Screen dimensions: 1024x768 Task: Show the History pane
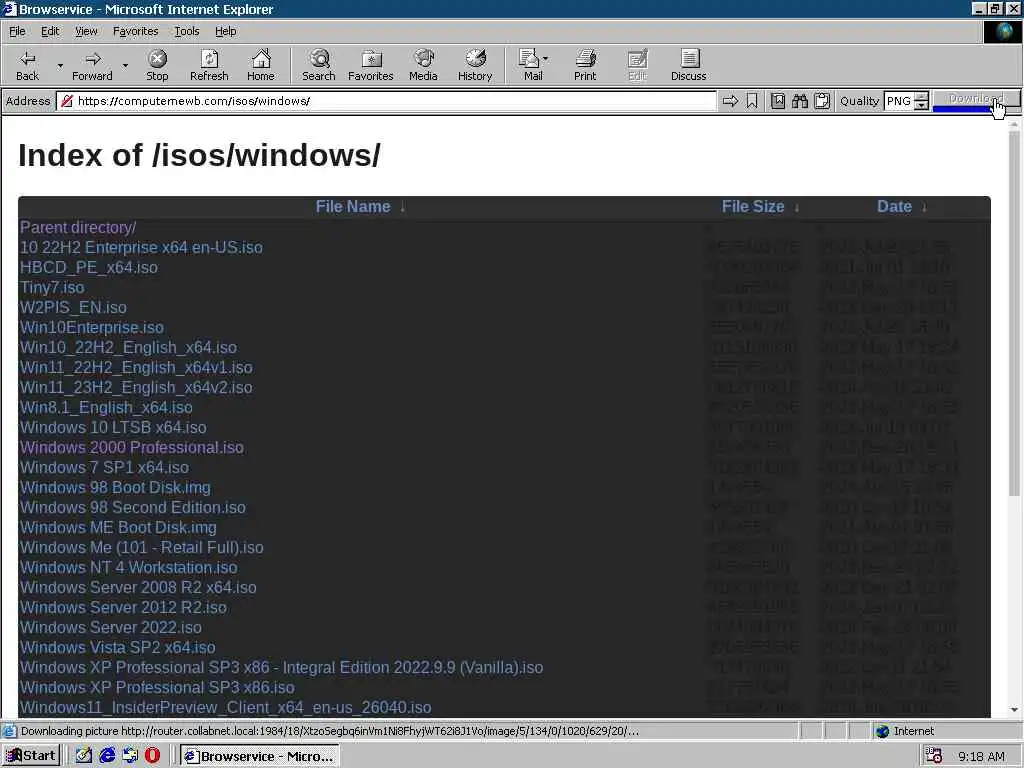coord(475,65)
